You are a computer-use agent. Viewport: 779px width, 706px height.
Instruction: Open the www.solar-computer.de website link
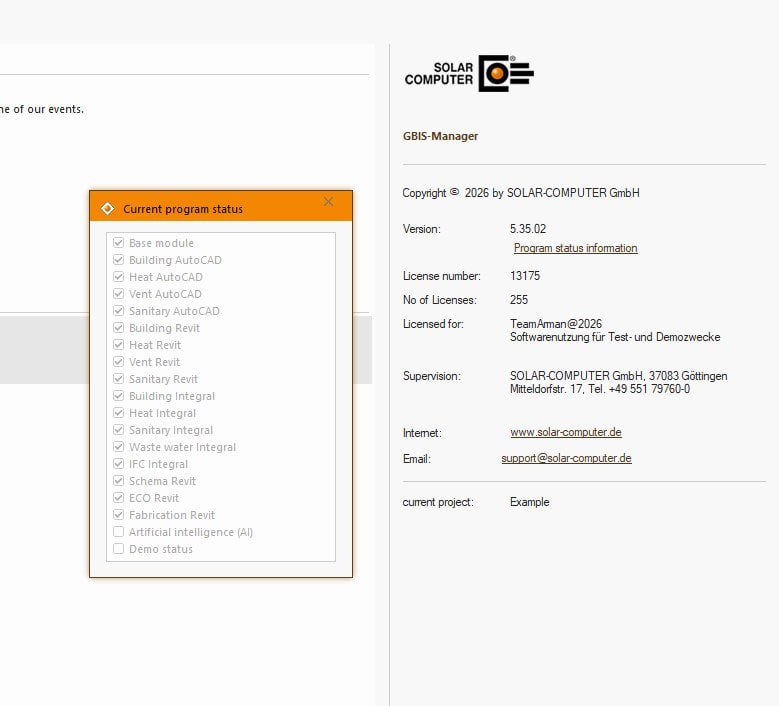[566, 432]
